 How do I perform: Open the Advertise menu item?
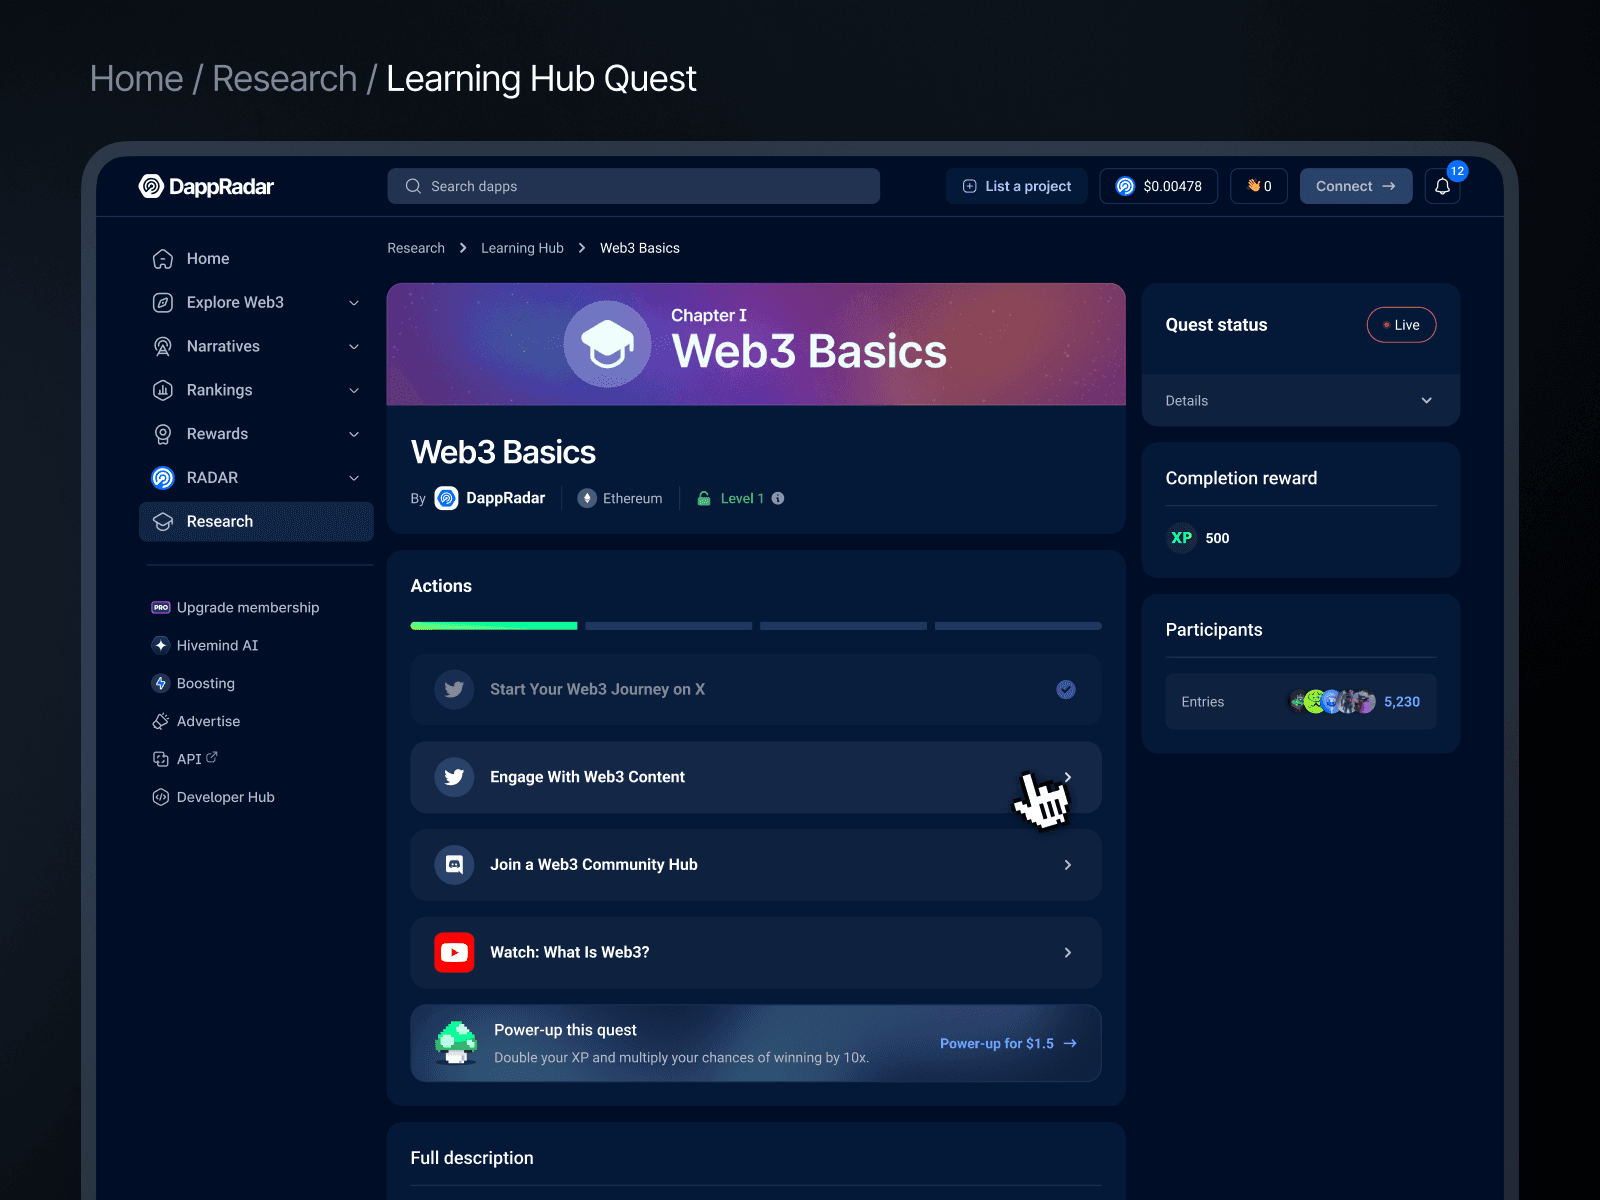click(x=196, y=721)
